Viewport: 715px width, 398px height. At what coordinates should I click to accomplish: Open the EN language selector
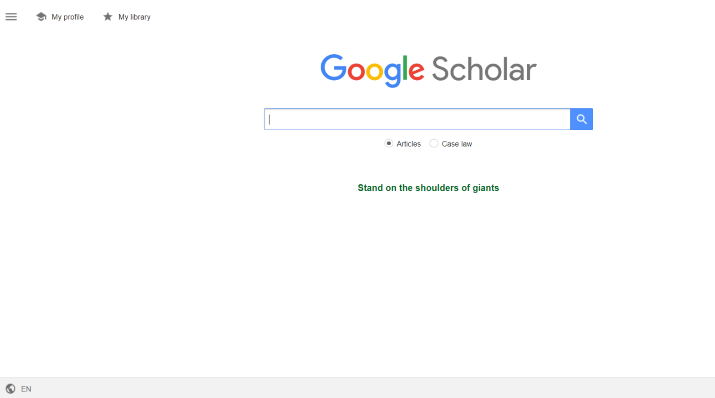(26, 389)
